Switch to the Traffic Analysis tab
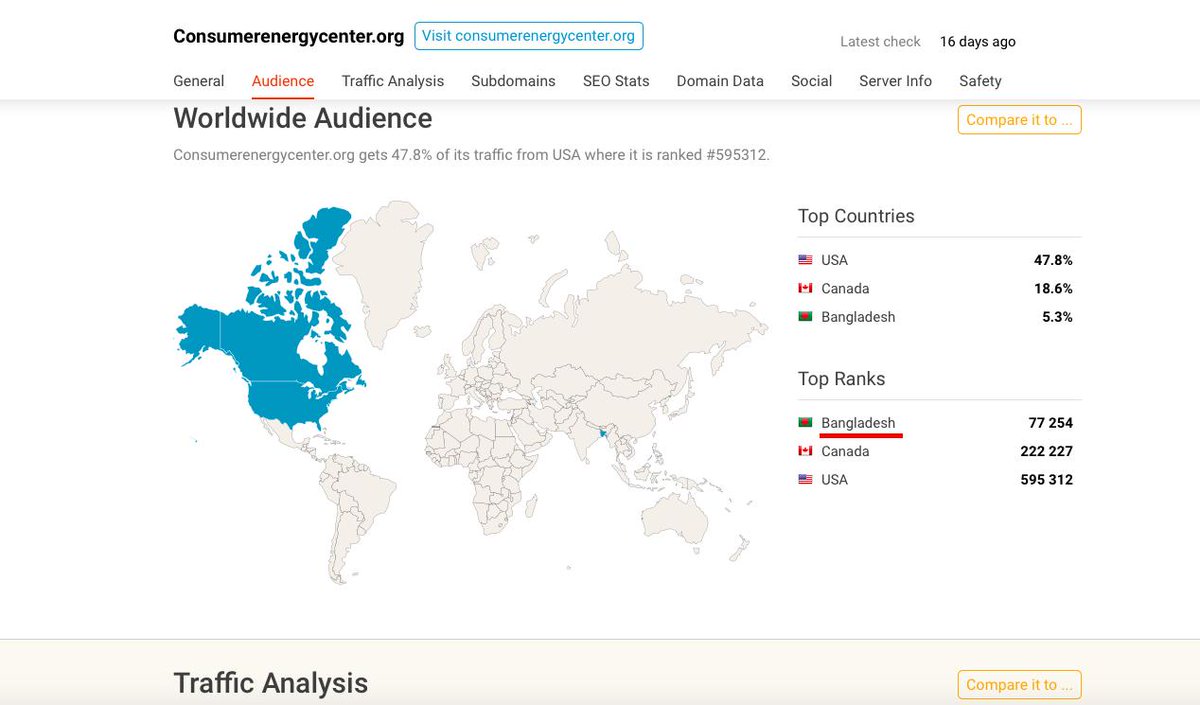This screenshot has width=1200, height=705. 393,81
